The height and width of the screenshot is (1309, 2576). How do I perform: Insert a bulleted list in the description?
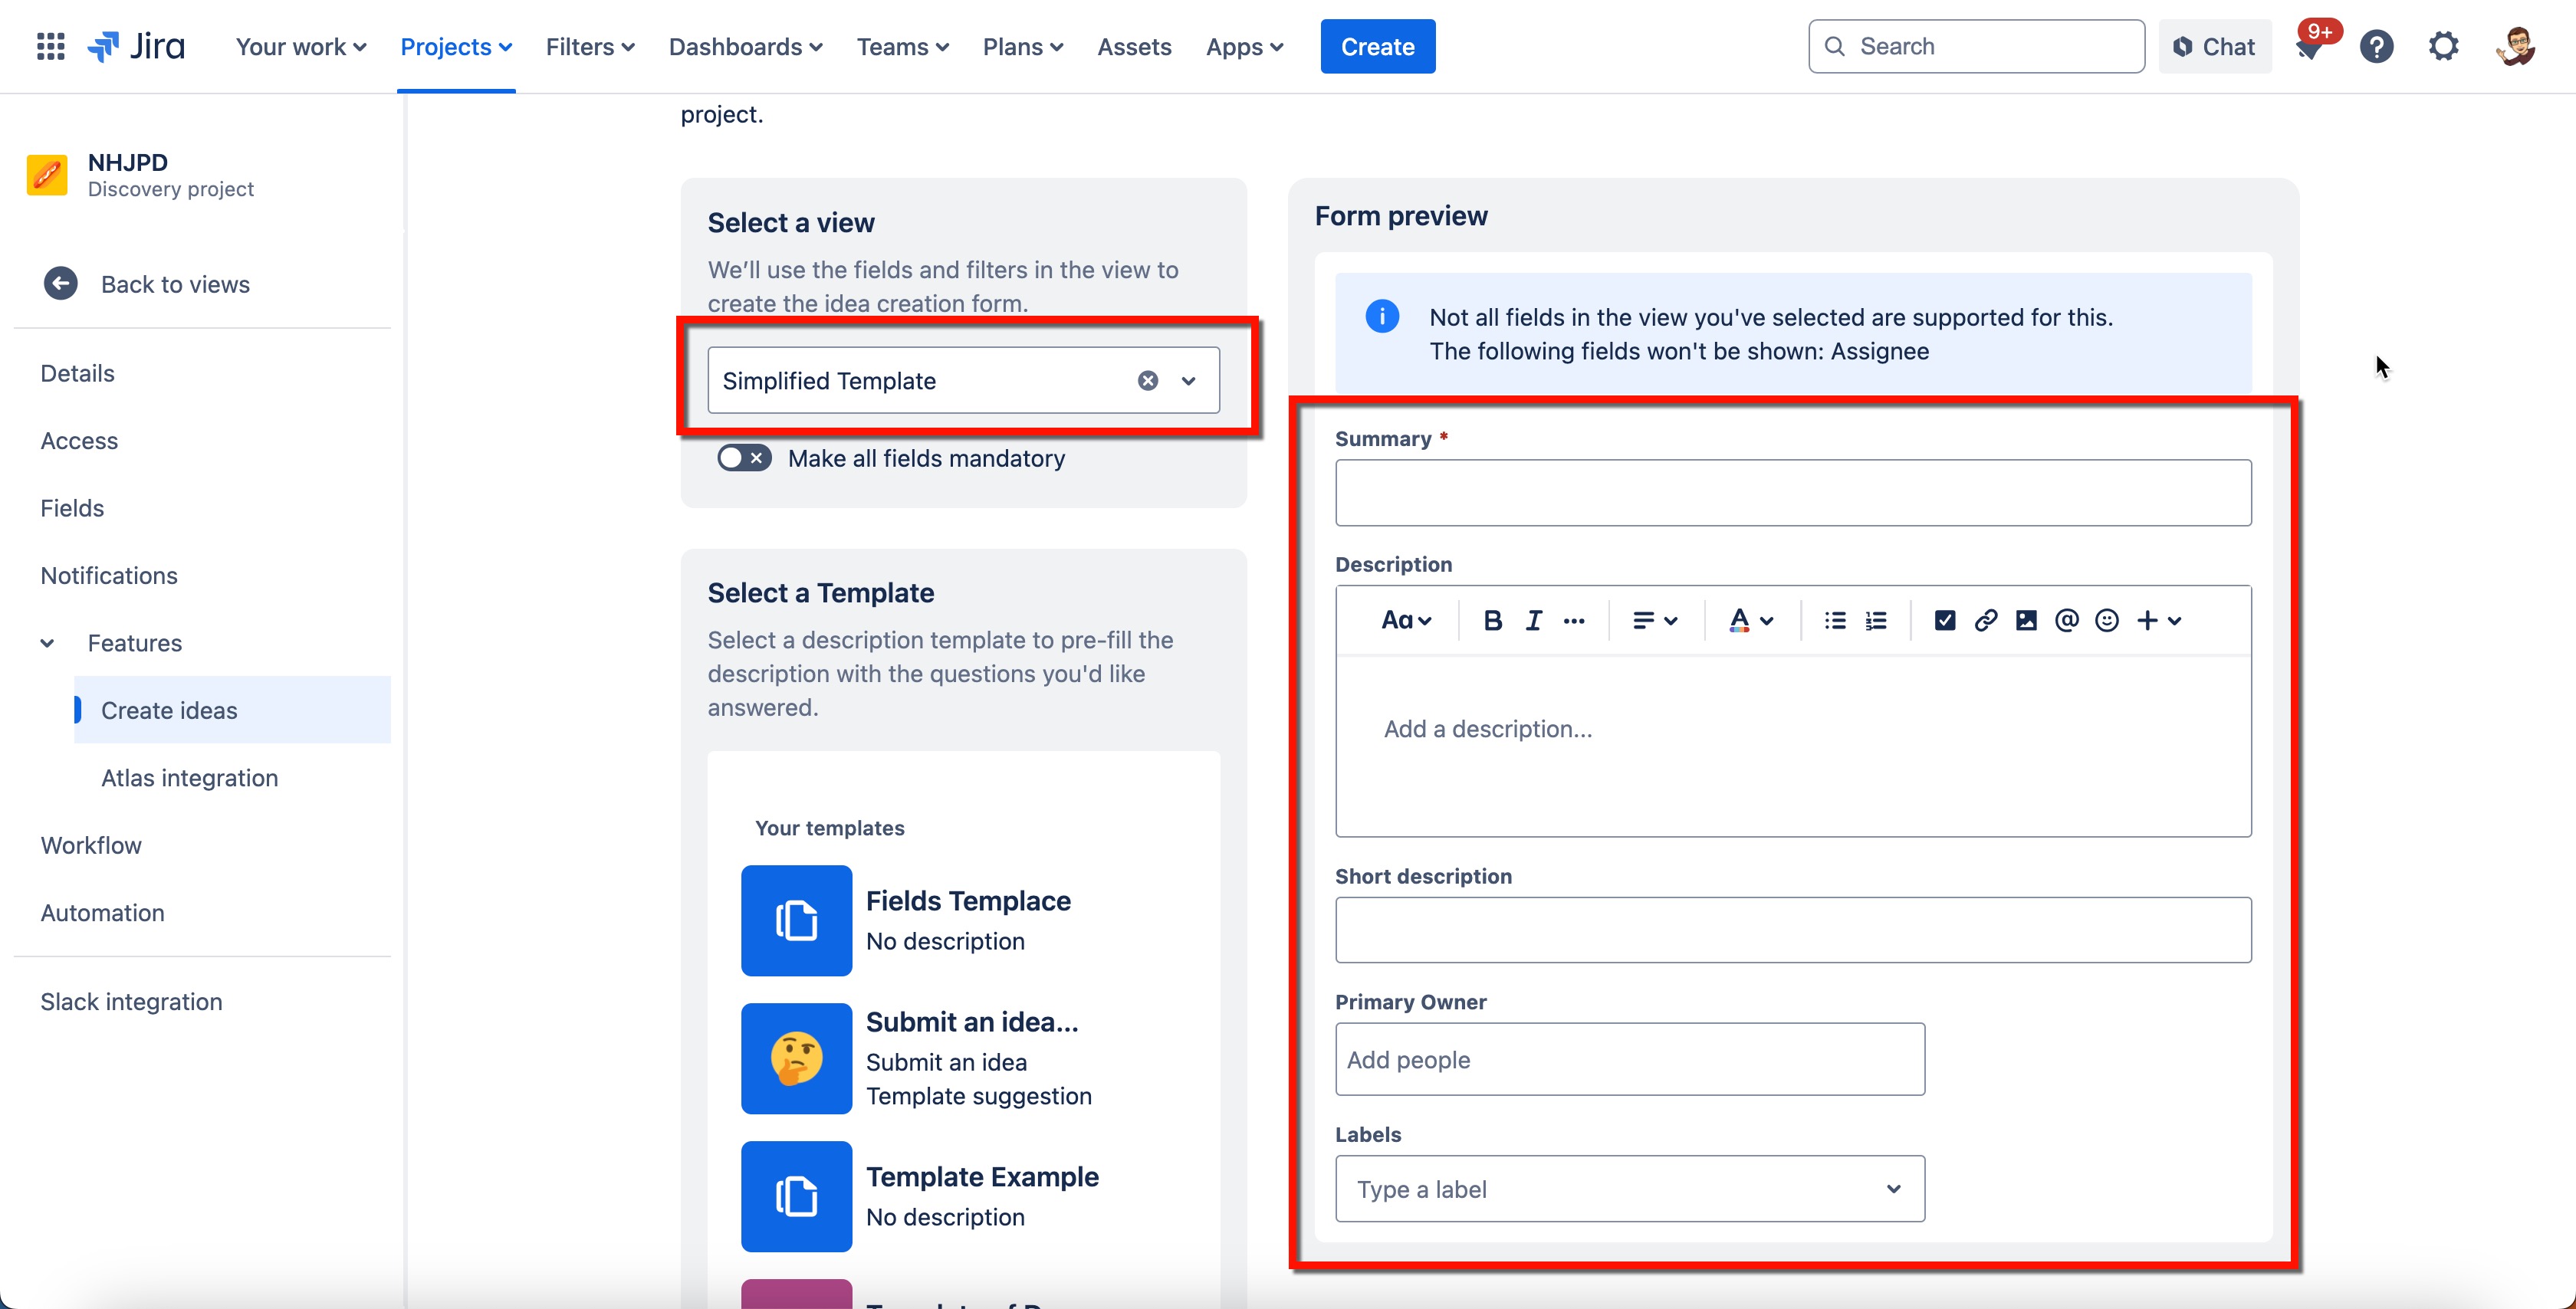click(1835, 620)
